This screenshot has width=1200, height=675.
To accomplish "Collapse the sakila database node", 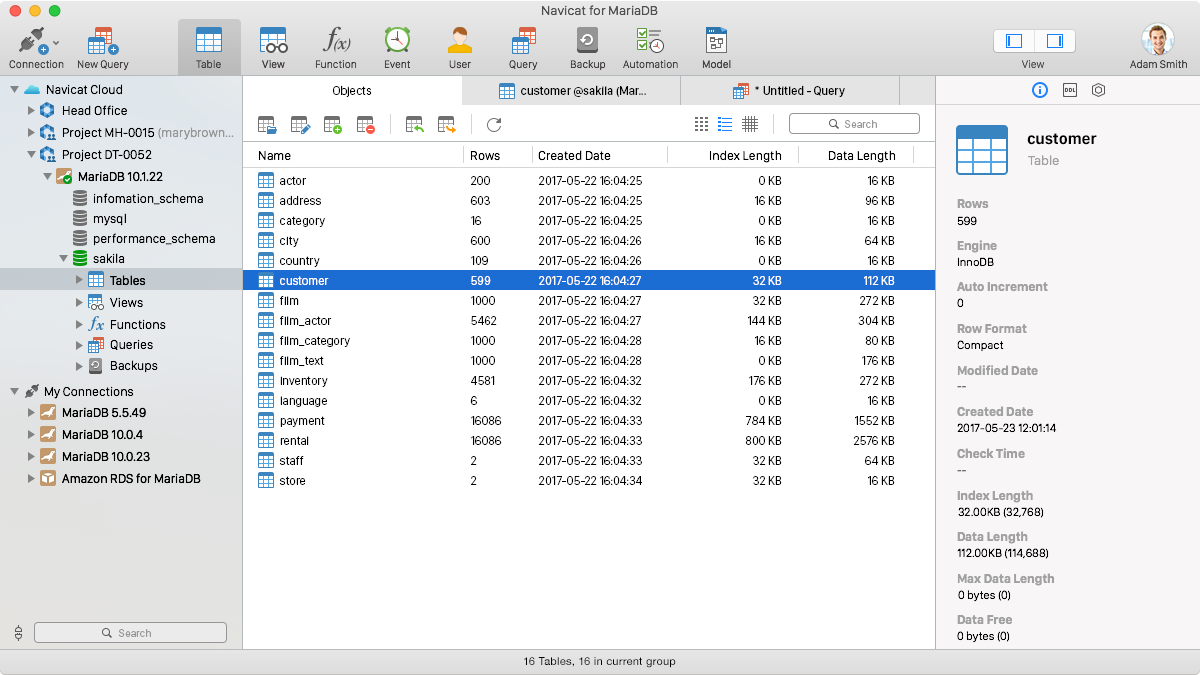I will tap(62, 258).
